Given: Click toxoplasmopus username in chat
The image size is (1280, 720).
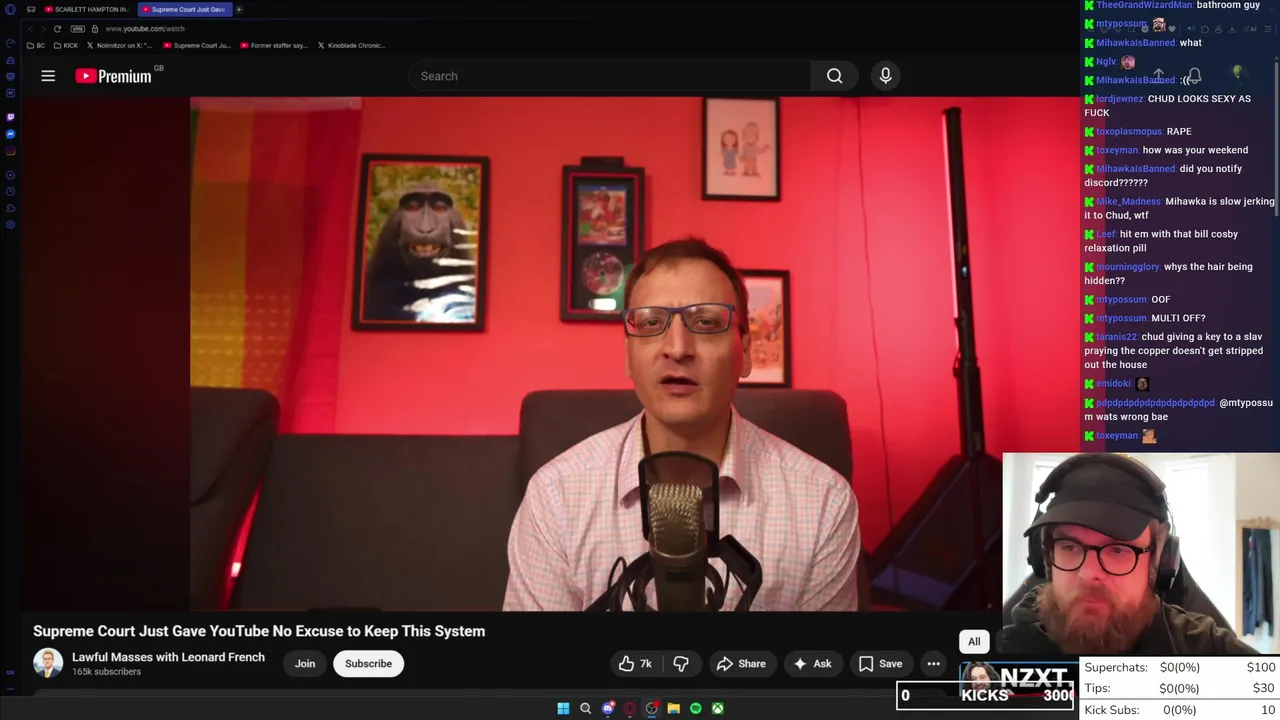Looking at the screenshot, I should (1129, 131).
